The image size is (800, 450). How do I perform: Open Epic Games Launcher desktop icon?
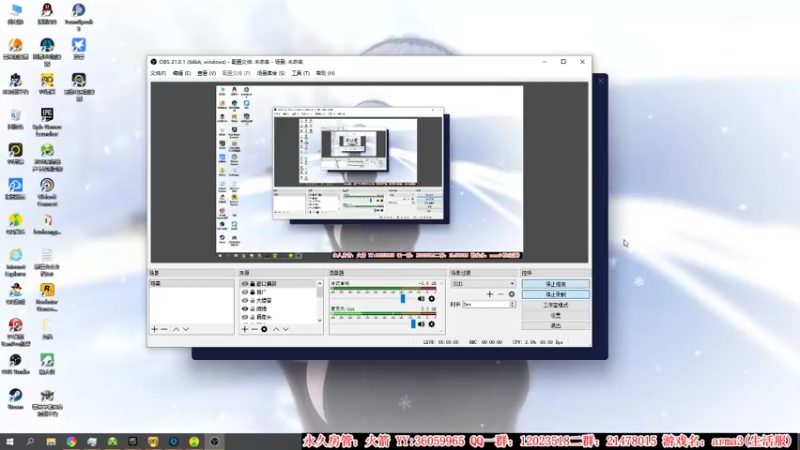click(x=47, y=121)
